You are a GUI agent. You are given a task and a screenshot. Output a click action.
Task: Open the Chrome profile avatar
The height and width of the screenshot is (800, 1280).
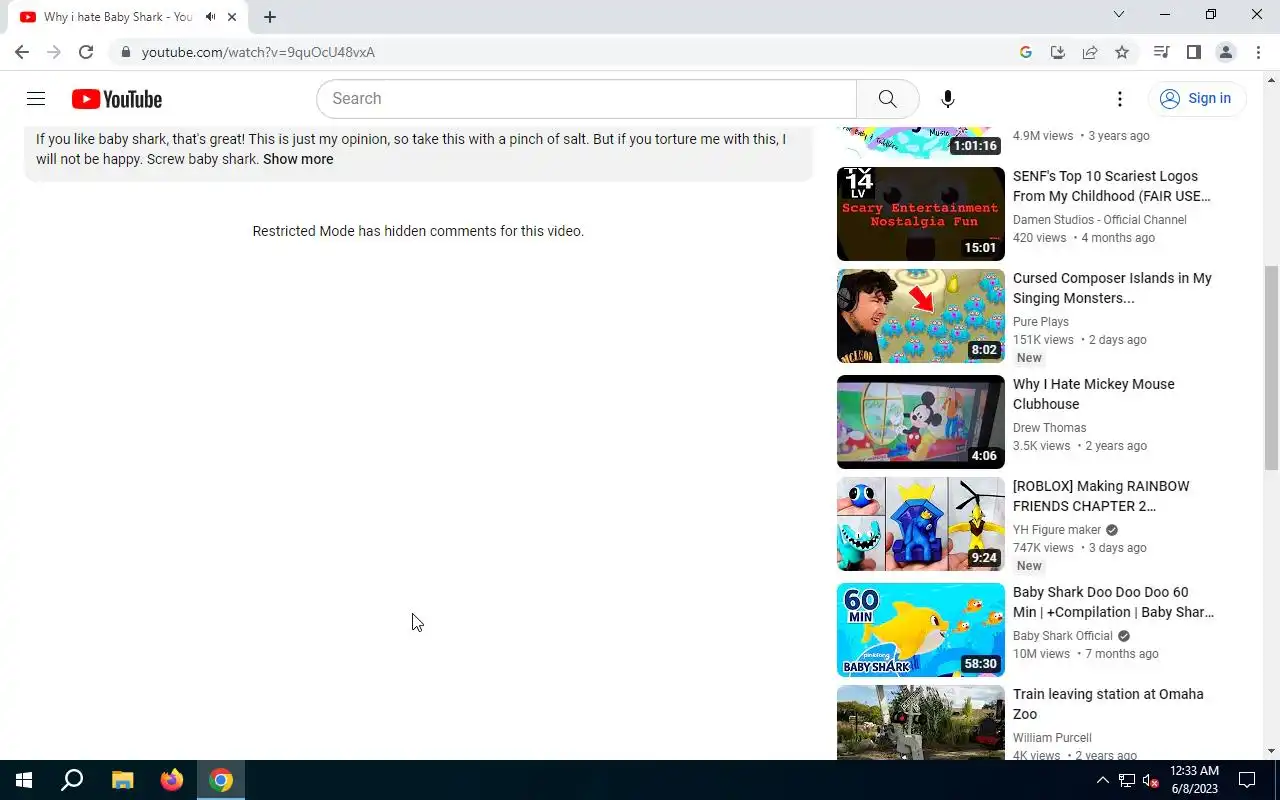(1226, 52)
